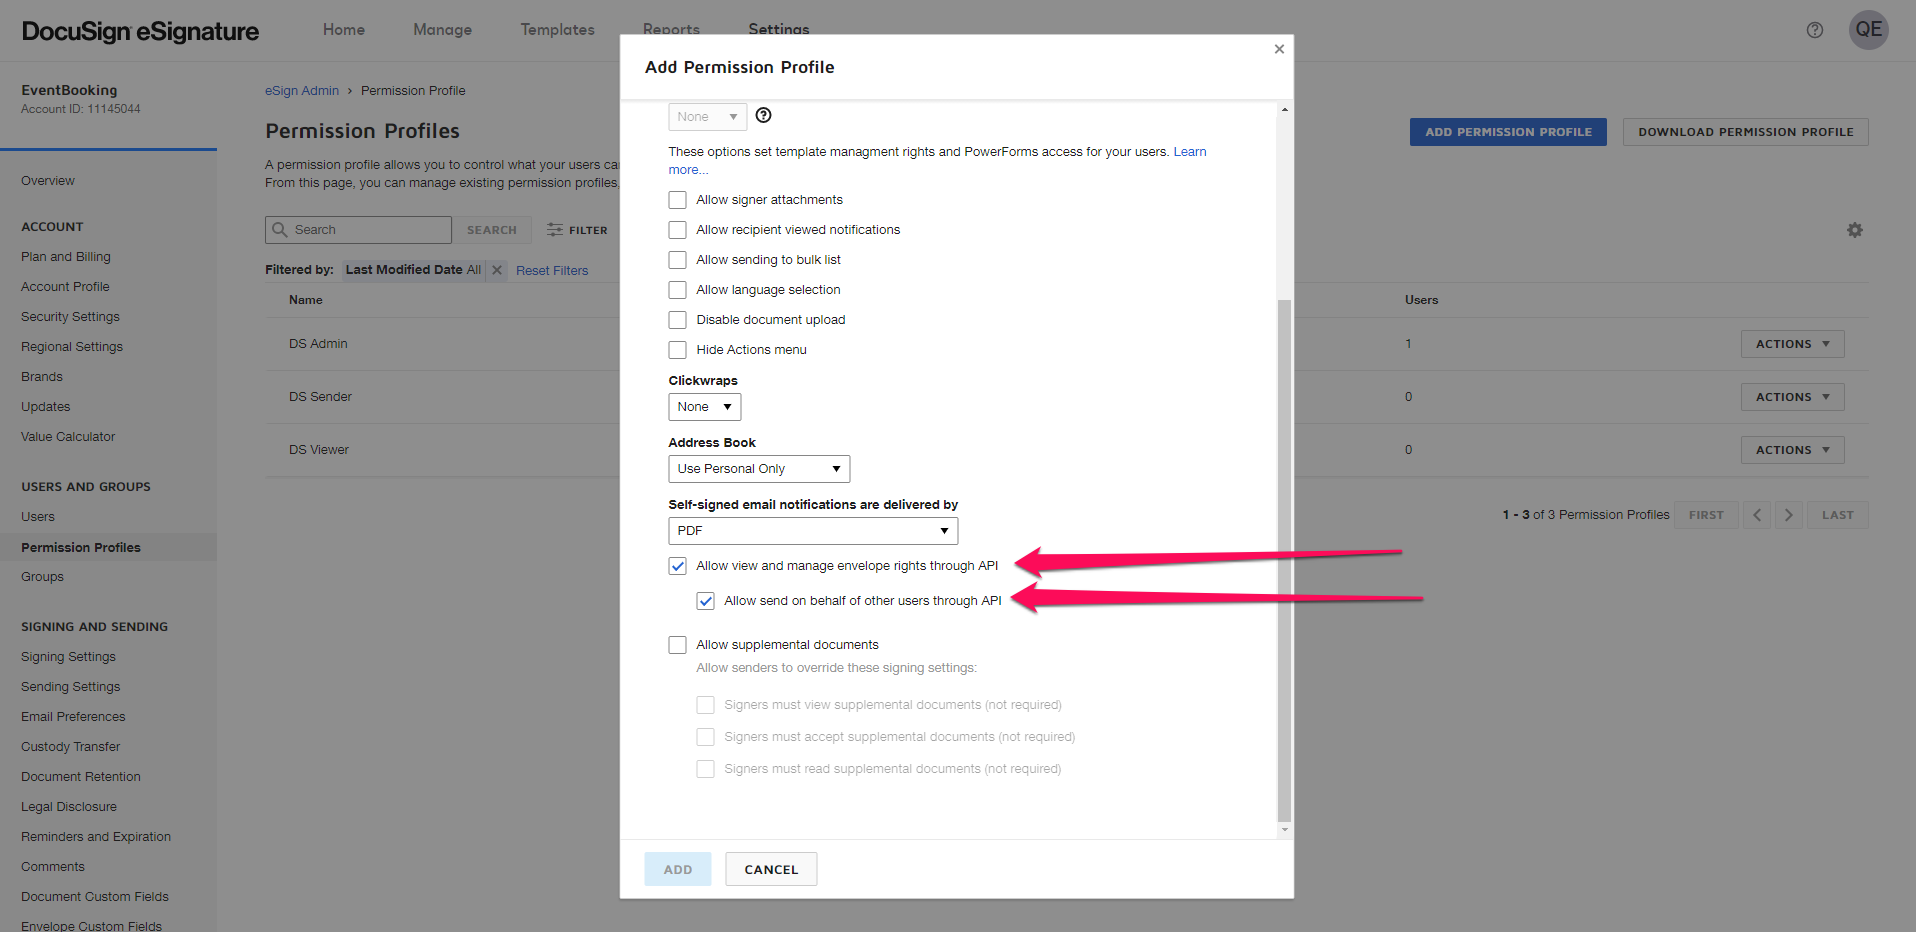This screenshot has height=932, width=1916.
Task: Click the Cancel button in dialog
Action: (771, 870)
